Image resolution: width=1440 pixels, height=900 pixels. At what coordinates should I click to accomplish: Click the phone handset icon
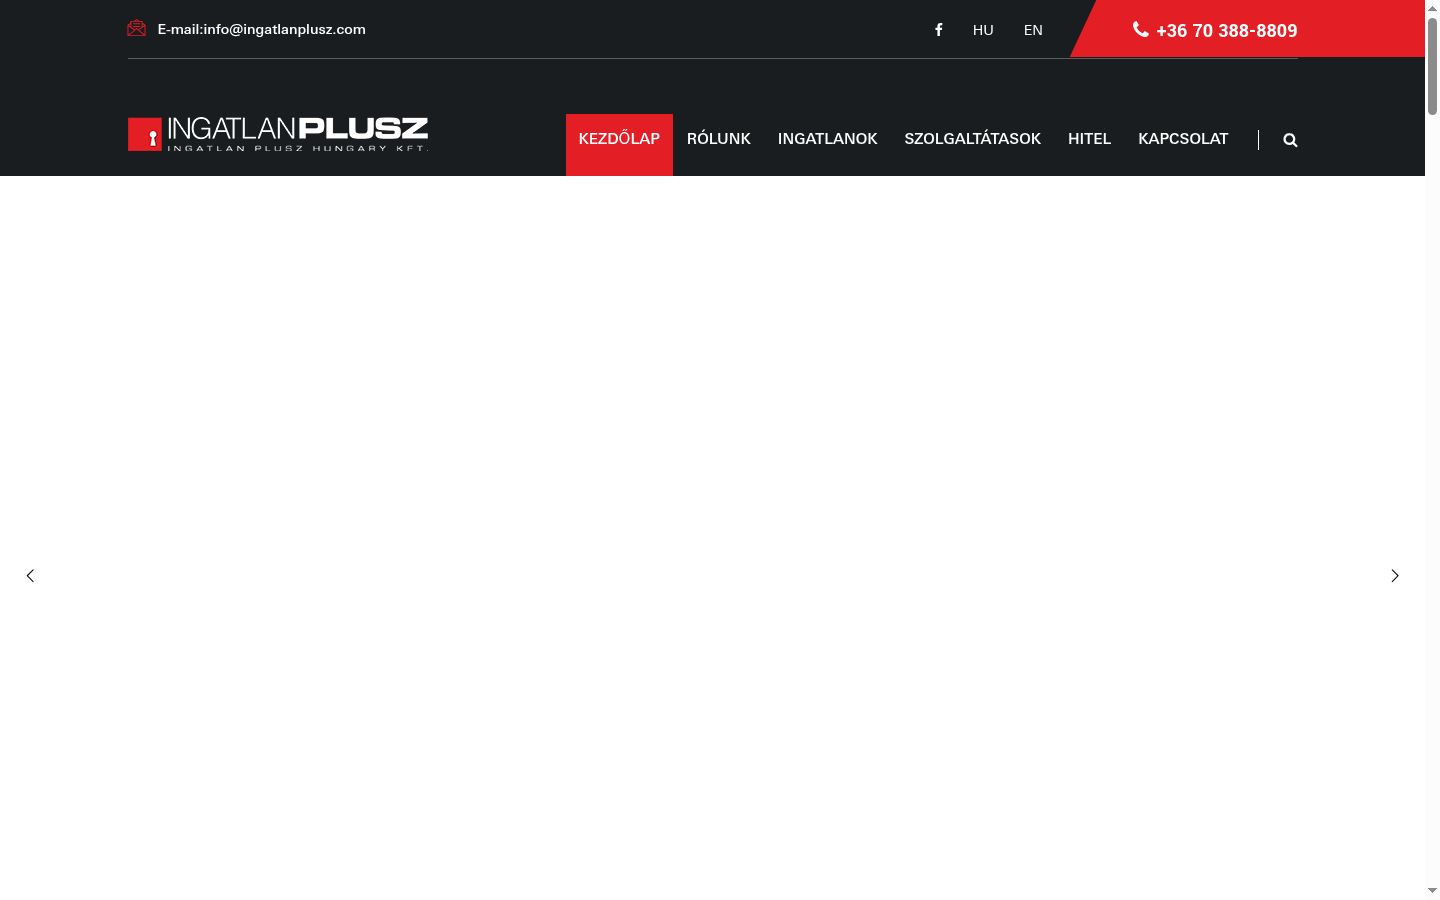point(1140,29)
